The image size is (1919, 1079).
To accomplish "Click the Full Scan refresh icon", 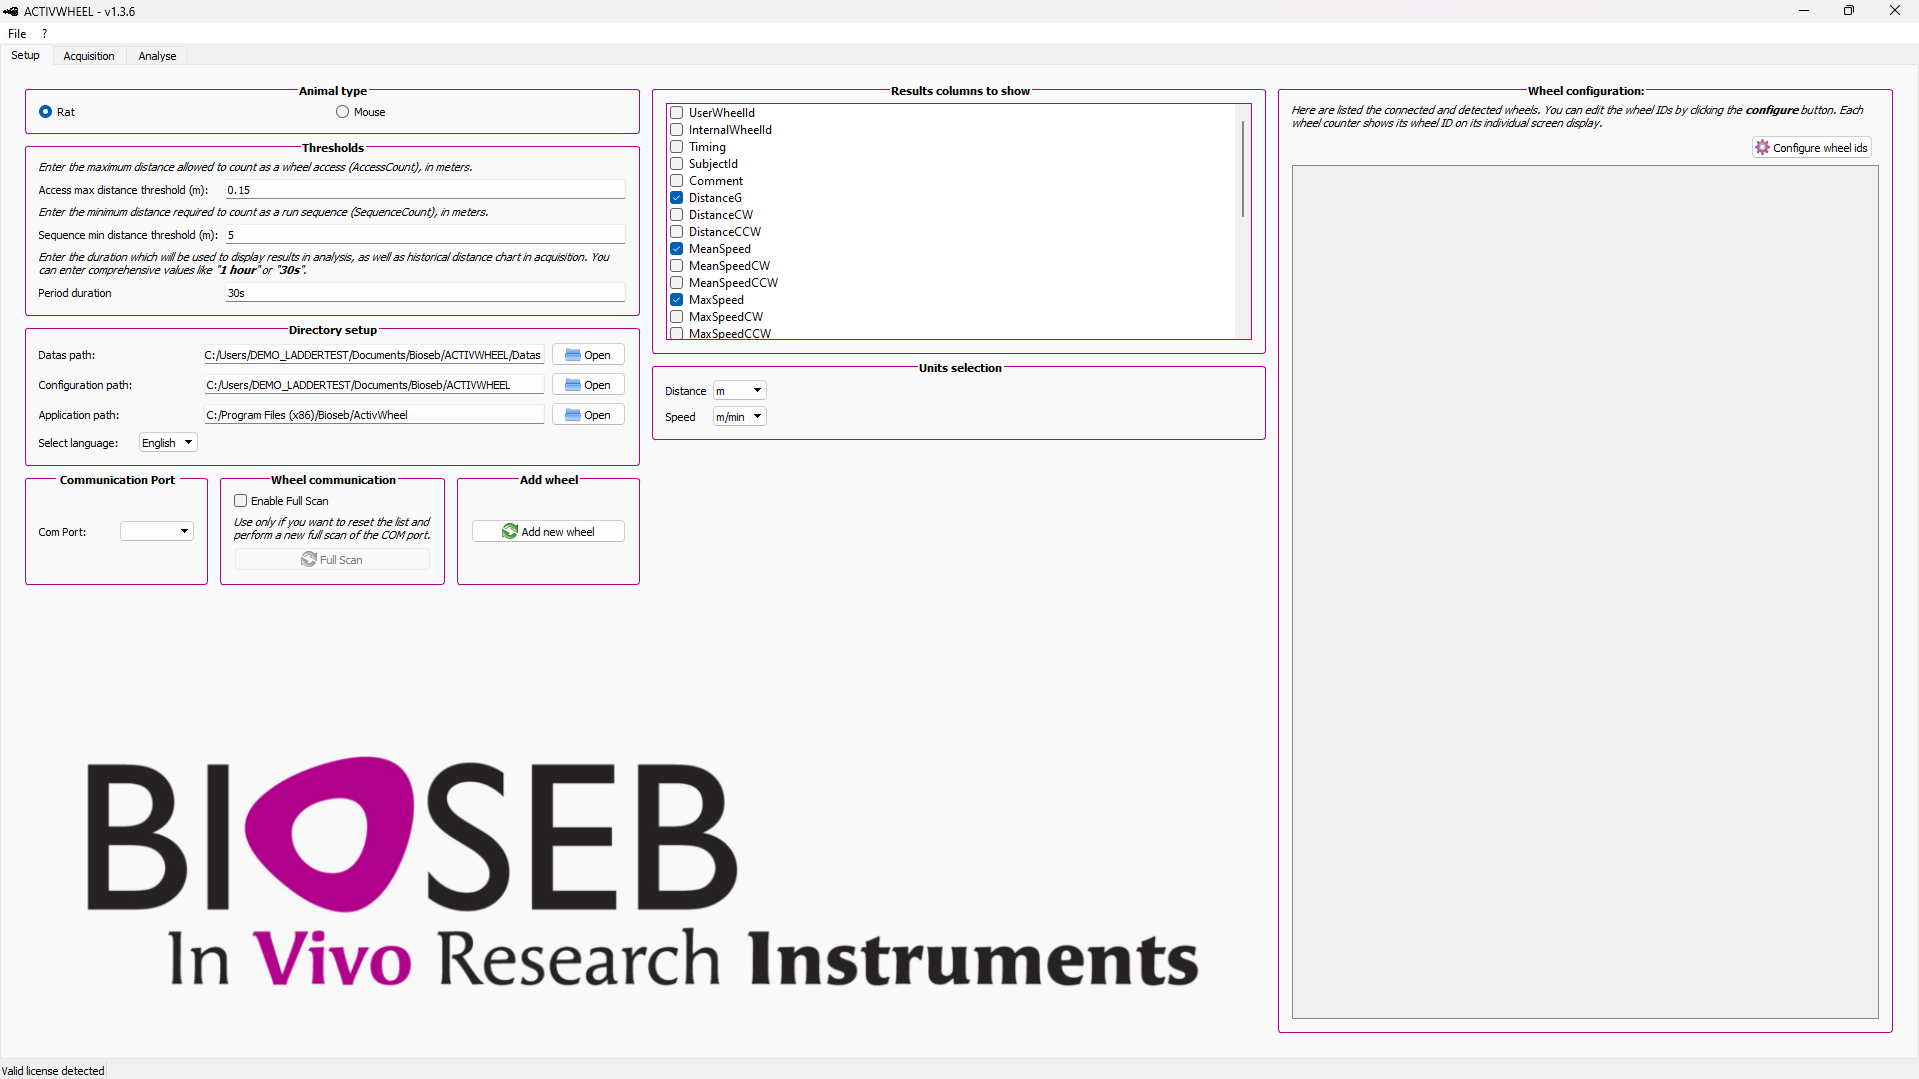I will [x=309, y=560].
